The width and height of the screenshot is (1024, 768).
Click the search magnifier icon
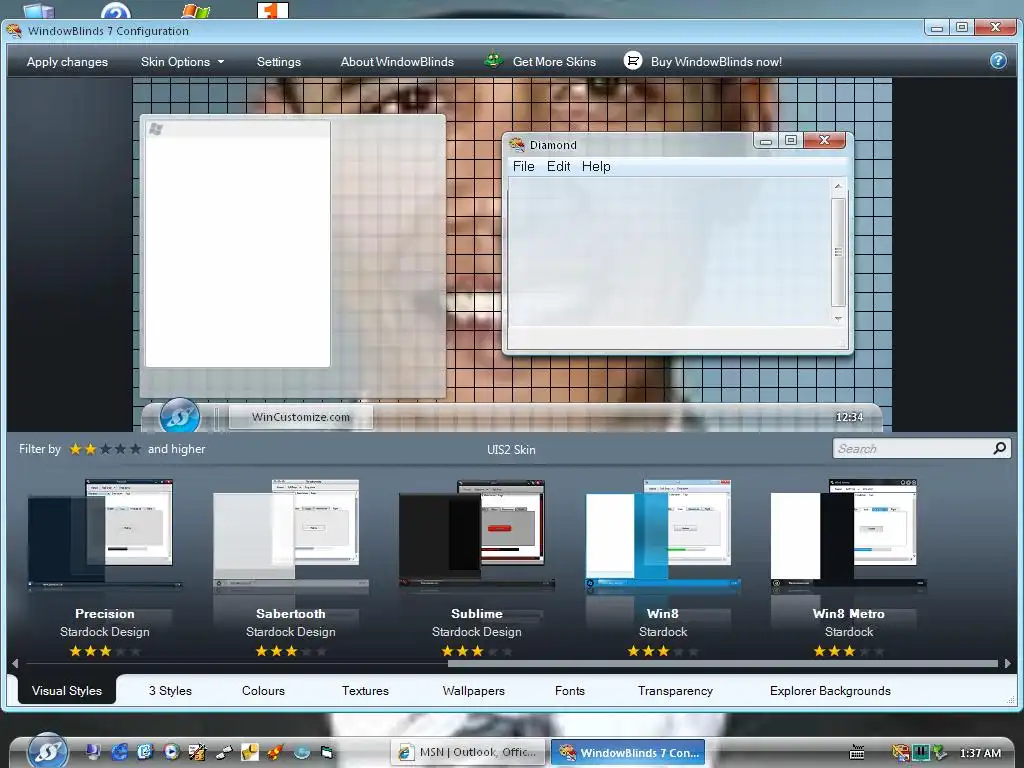(999, 448)
